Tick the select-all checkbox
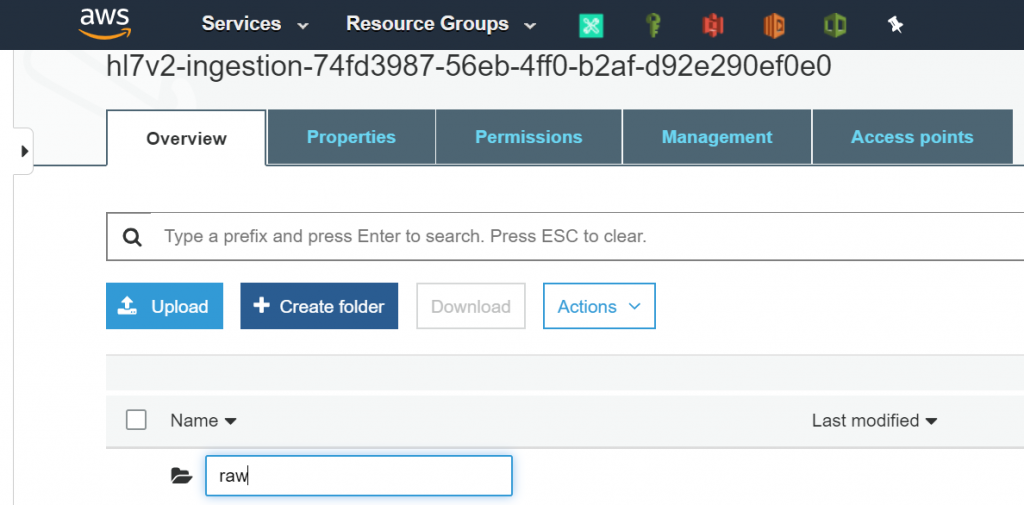 point(136,420)
